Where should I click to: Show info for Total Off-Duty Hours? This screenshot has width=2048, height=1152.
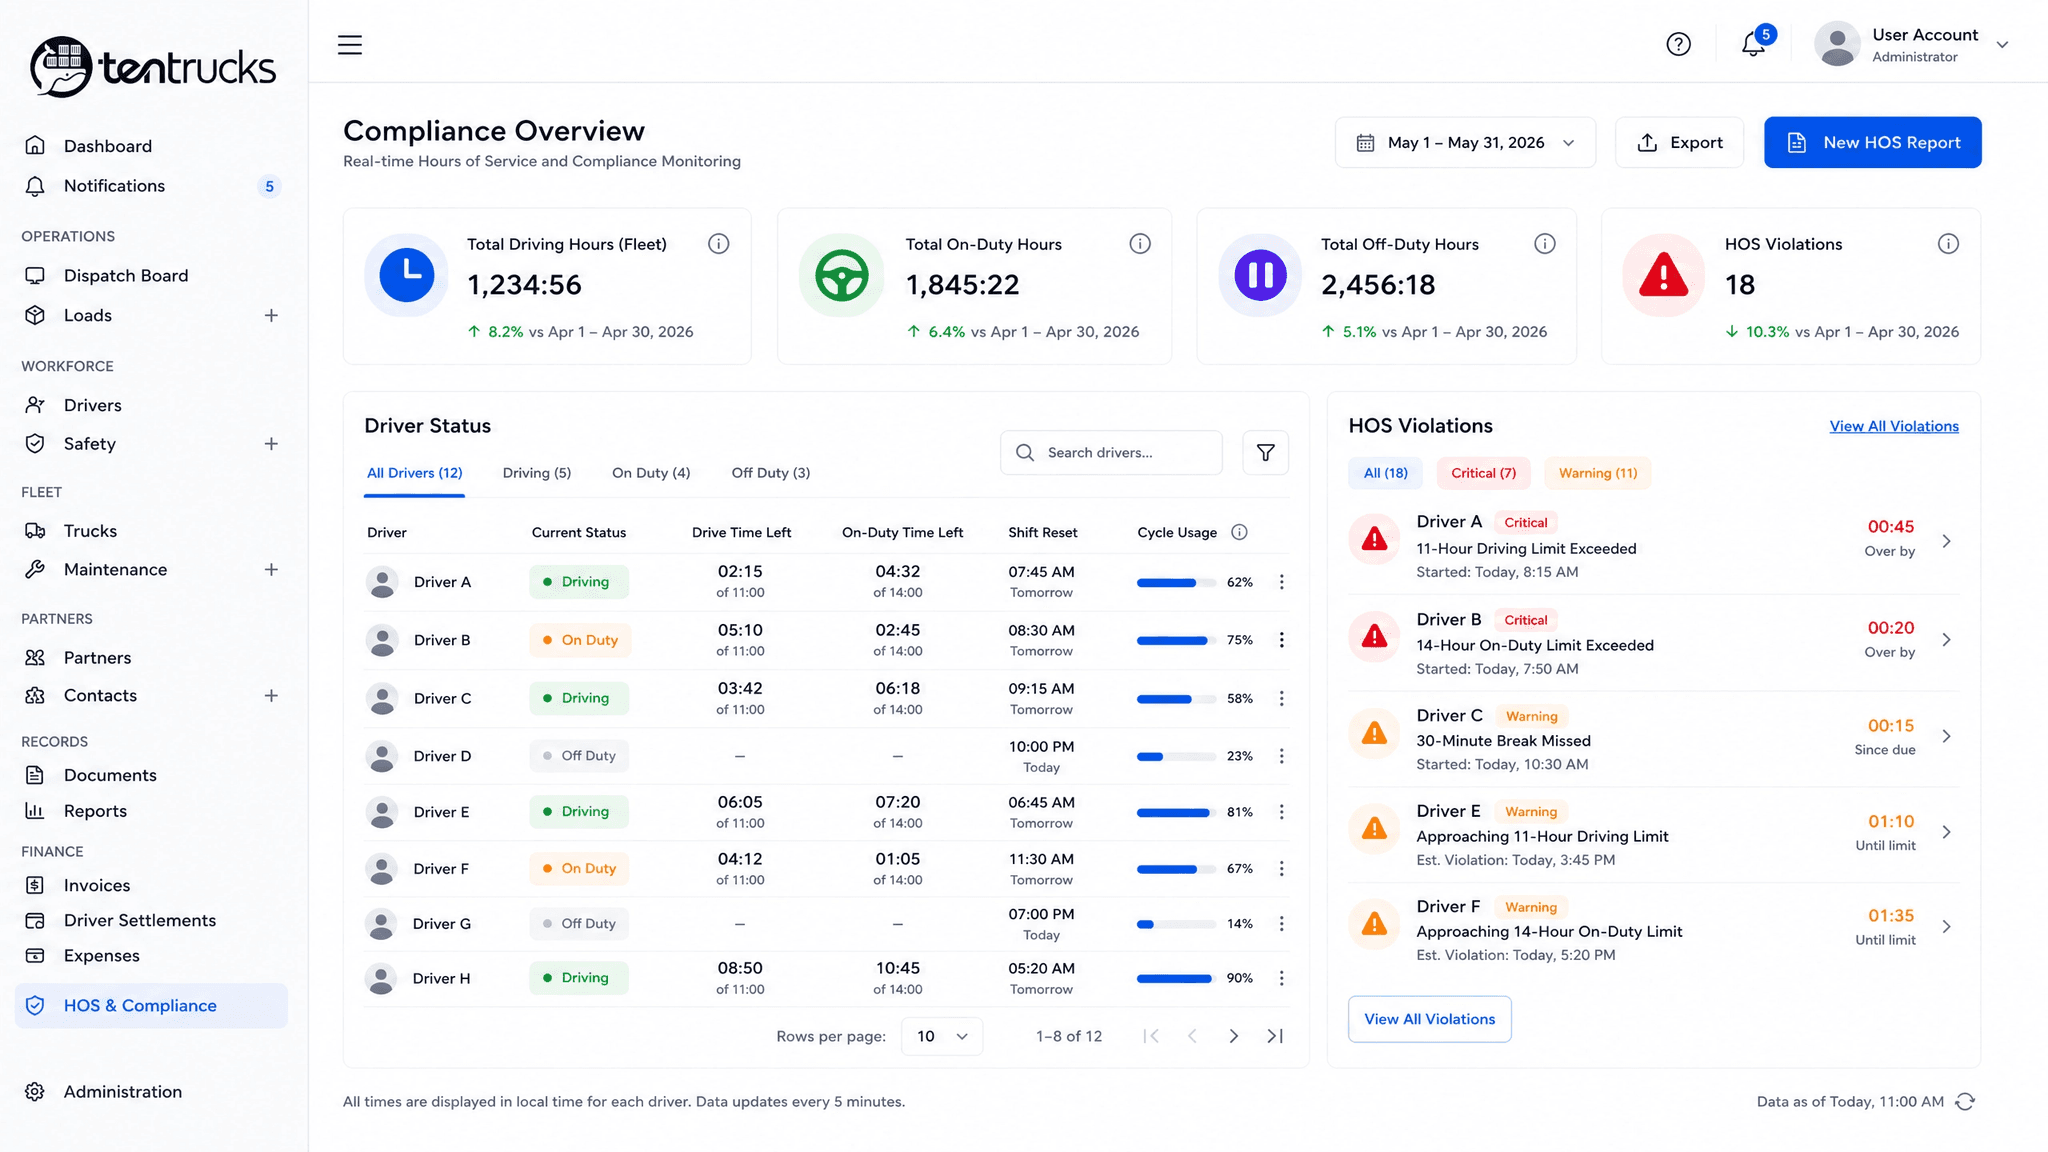click(x=1545, y=244)
